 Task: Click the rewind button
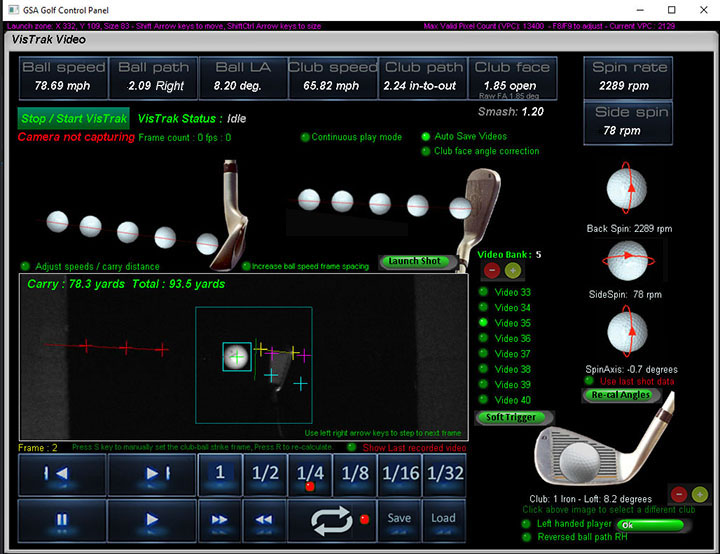(263, 519)
